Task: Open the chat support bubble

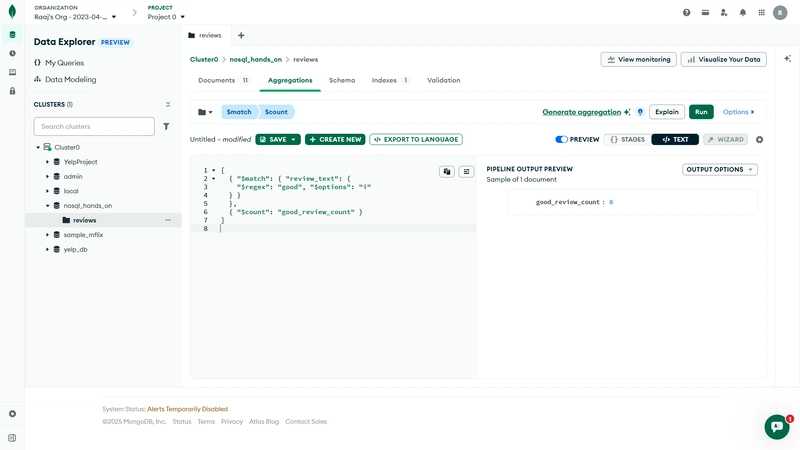Action: coord(777,427)
